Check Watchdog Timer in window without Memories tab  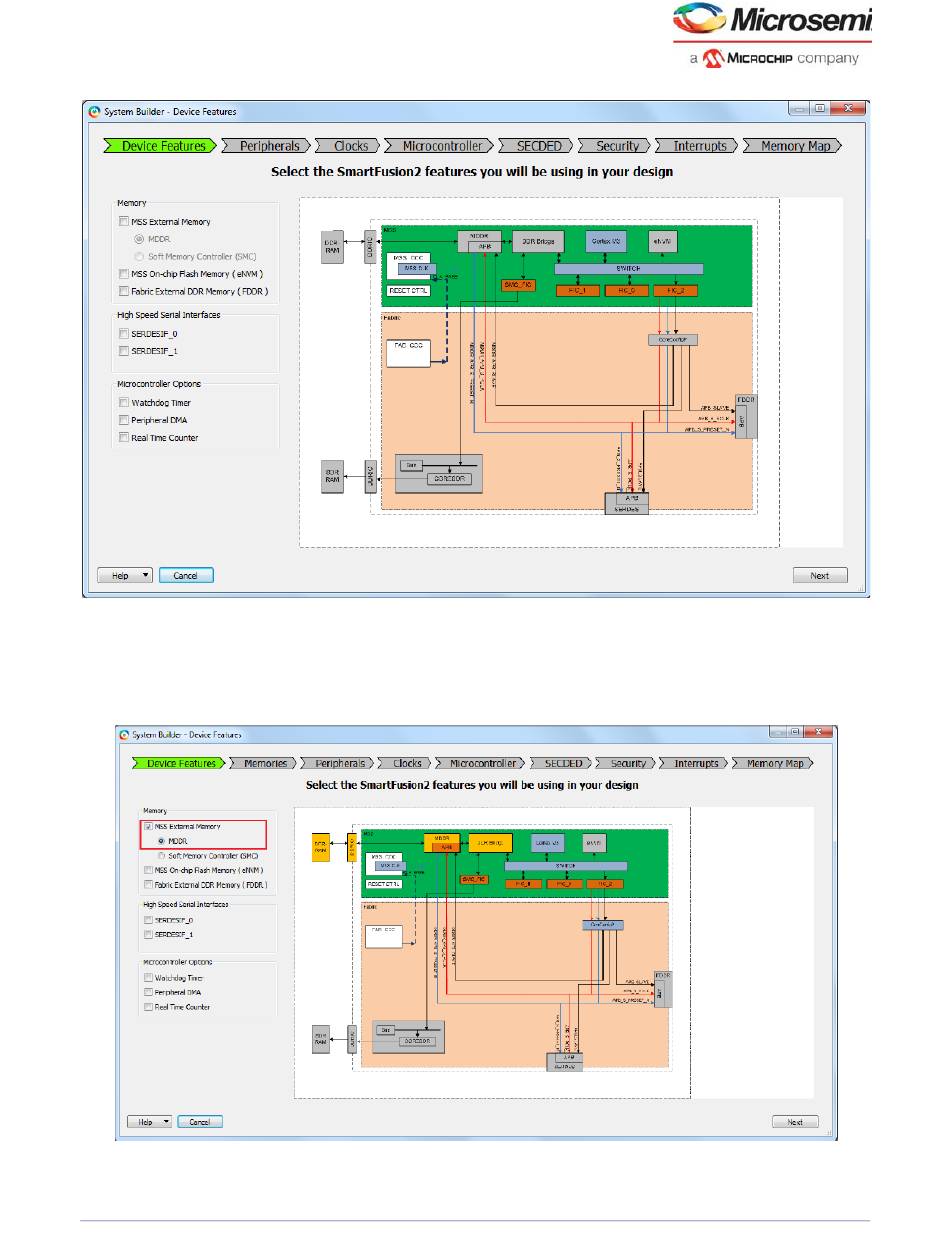pos(123,403)
